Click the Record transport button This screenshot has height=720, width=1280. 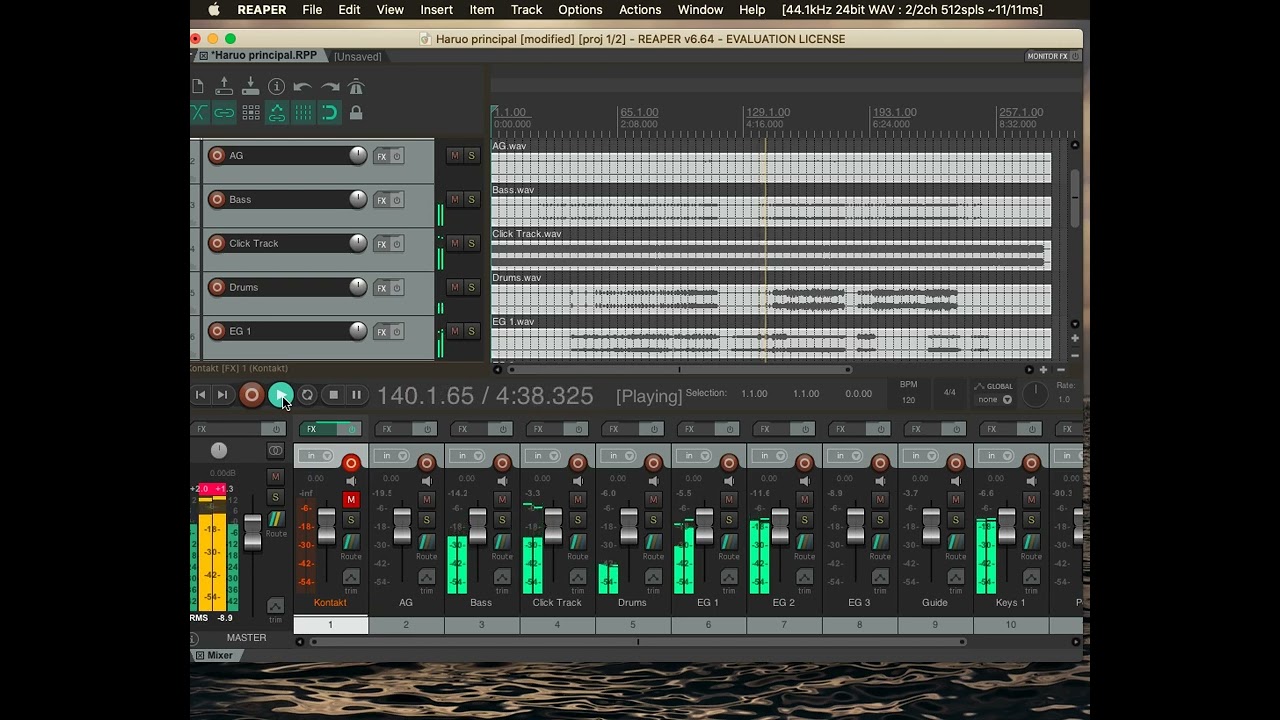pos(252,395)
